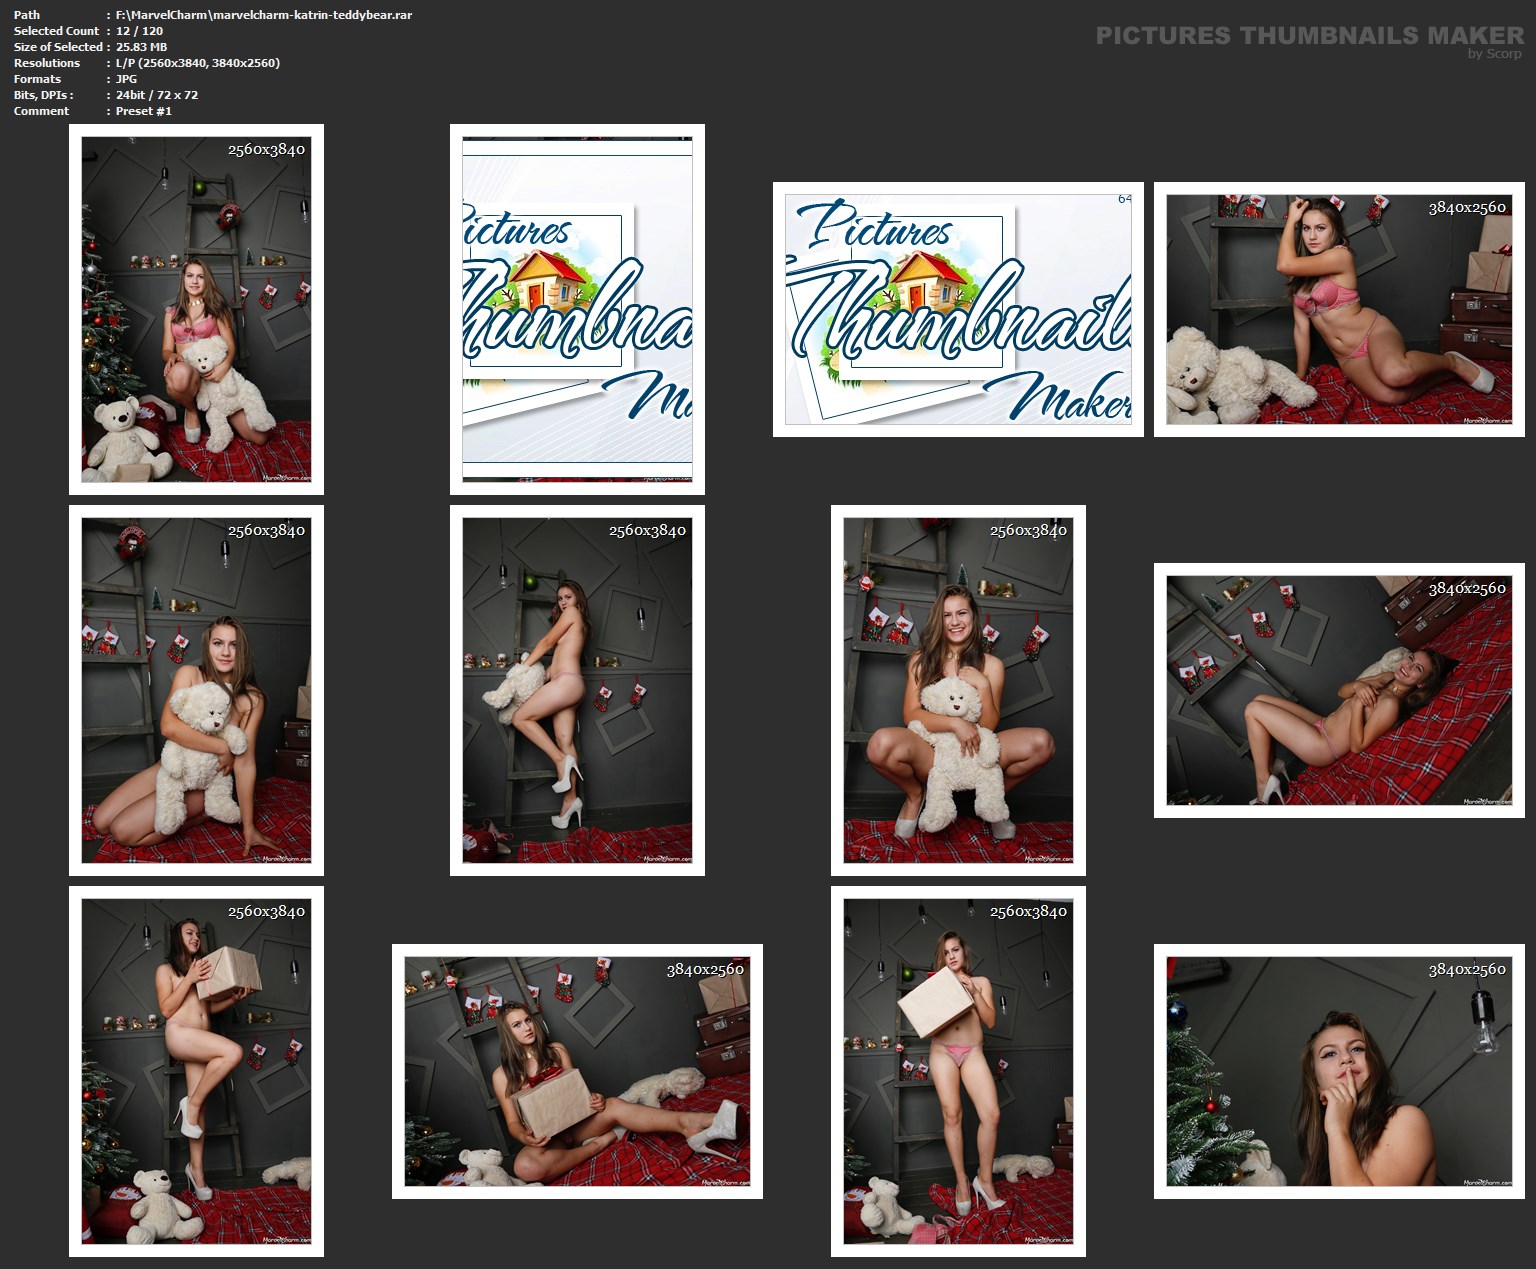The height and width of the screenshot is (1269, 1536).
Task: Click the Comment value Preset #1
Action: tap(143, 111)
